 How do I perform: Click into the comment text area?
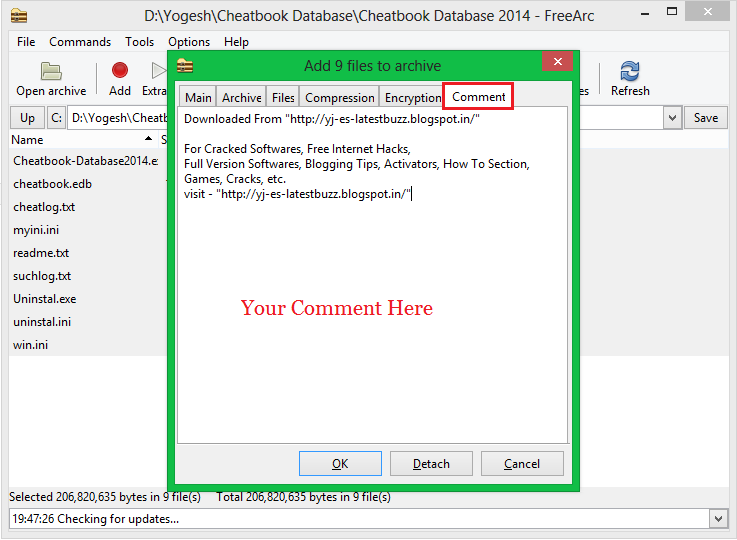click(x=372, y=275)
